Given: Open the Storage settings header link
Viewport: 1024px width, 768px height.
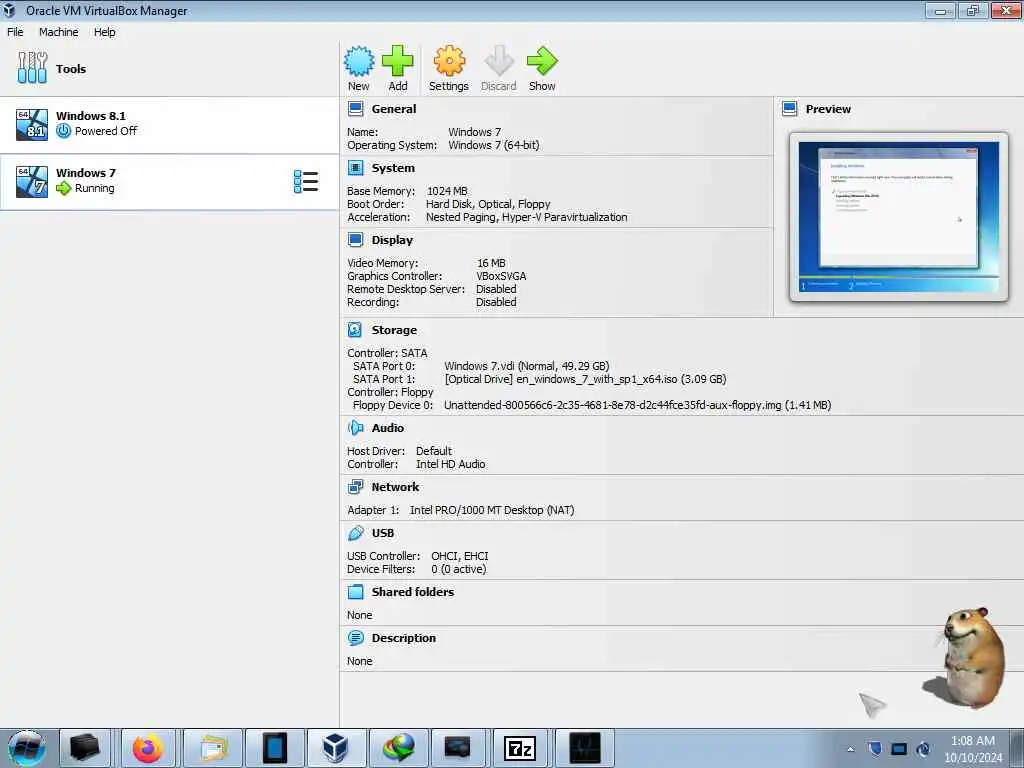Looking at the screenshot, I should coord(394,330).
